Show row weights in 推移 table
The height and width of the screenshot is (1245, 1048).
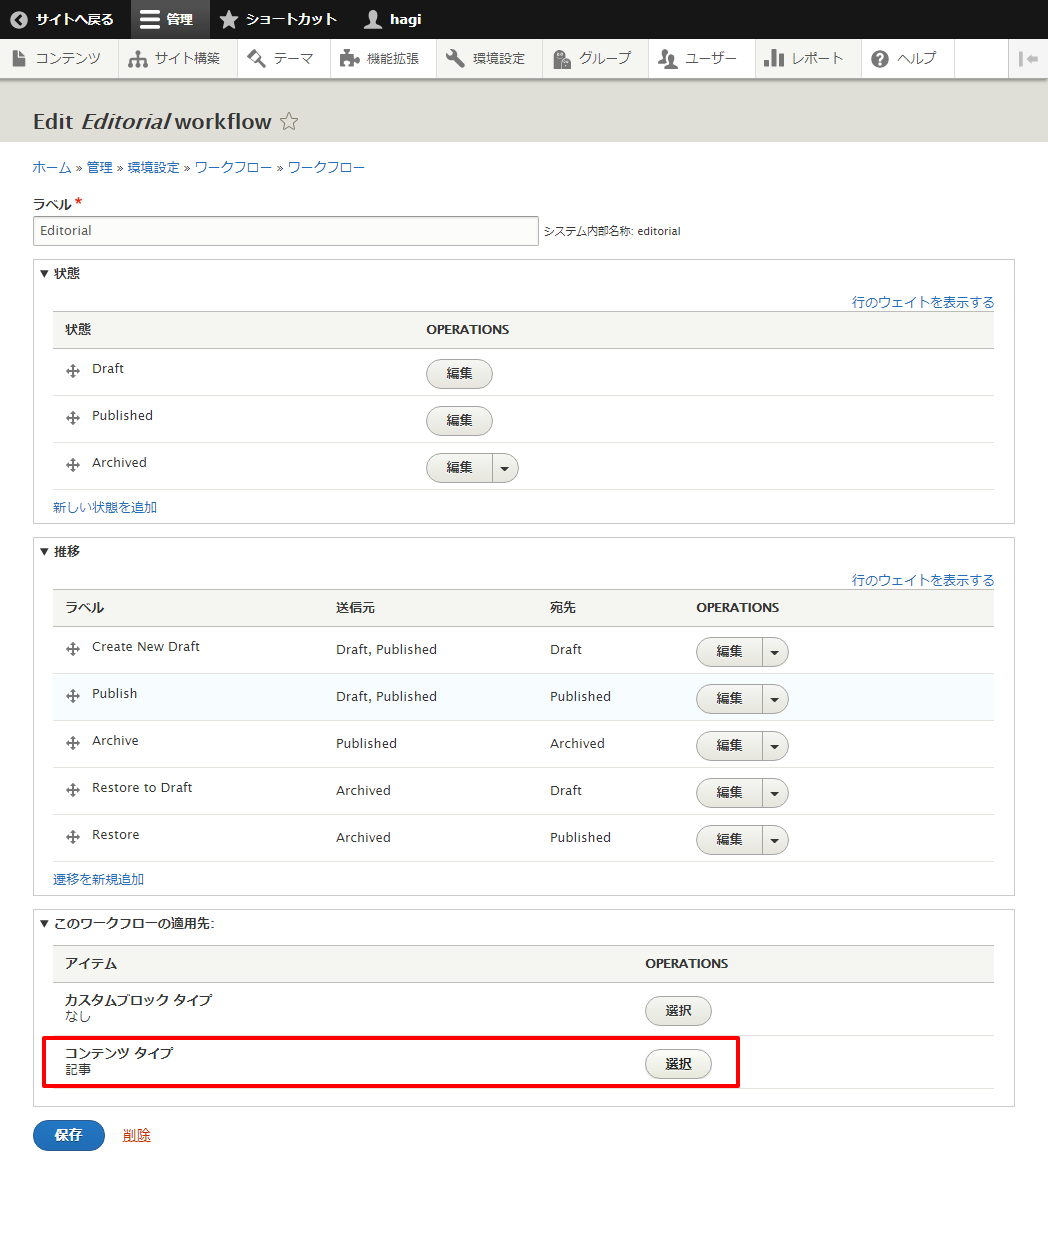point(923,580)
